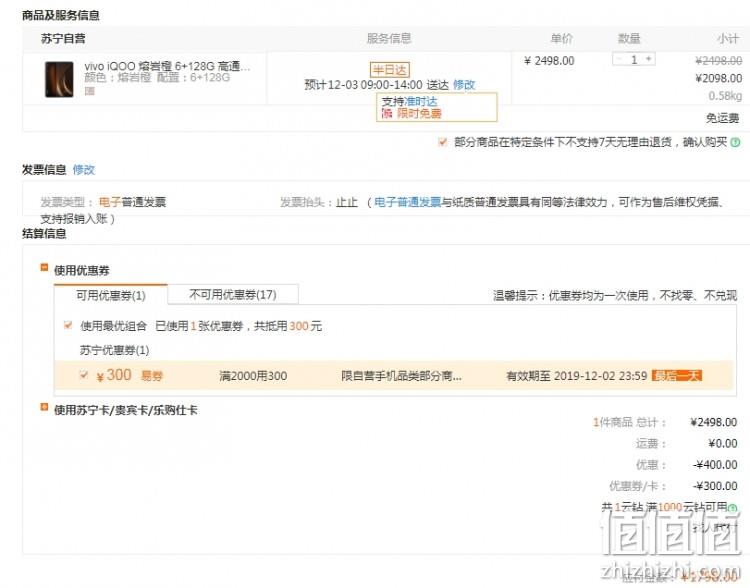Click the 限自营手机品类部分商... coupon scope text
This screenshot has width=750, height=588.
pyautogui.click(x=401, y=376)
